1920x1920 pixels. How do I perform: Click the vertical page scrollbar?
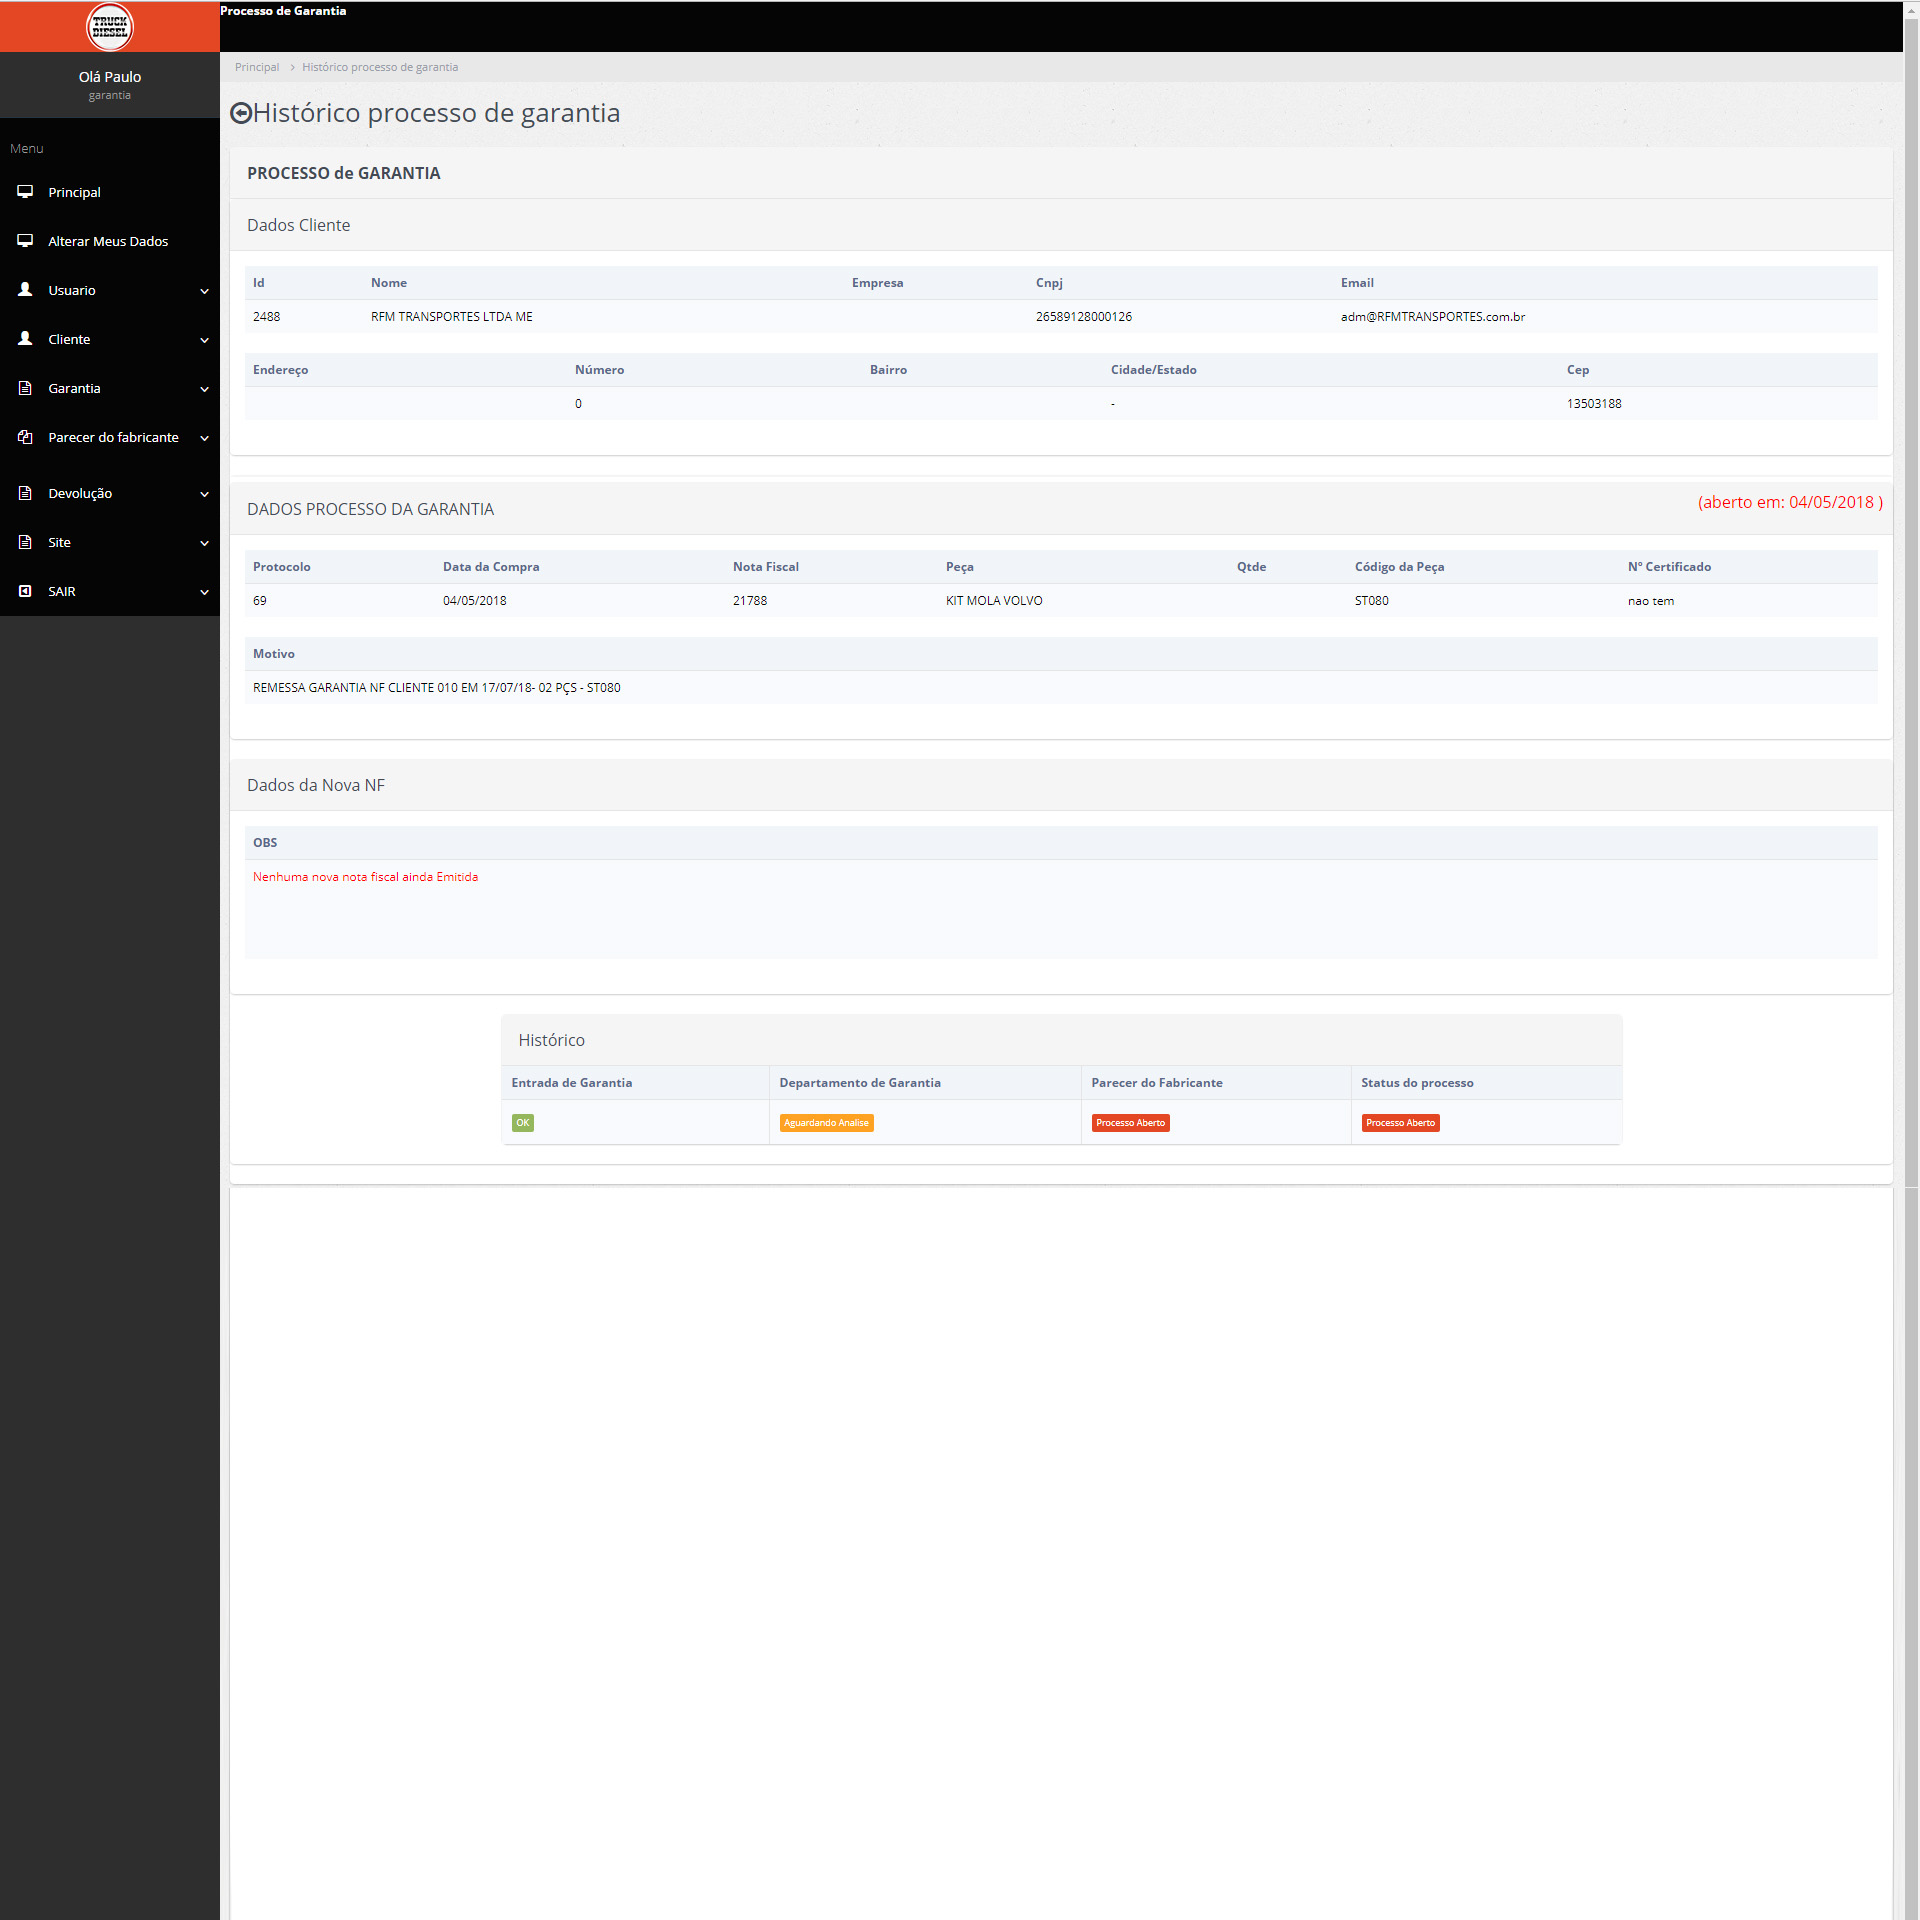[1911, 600]
